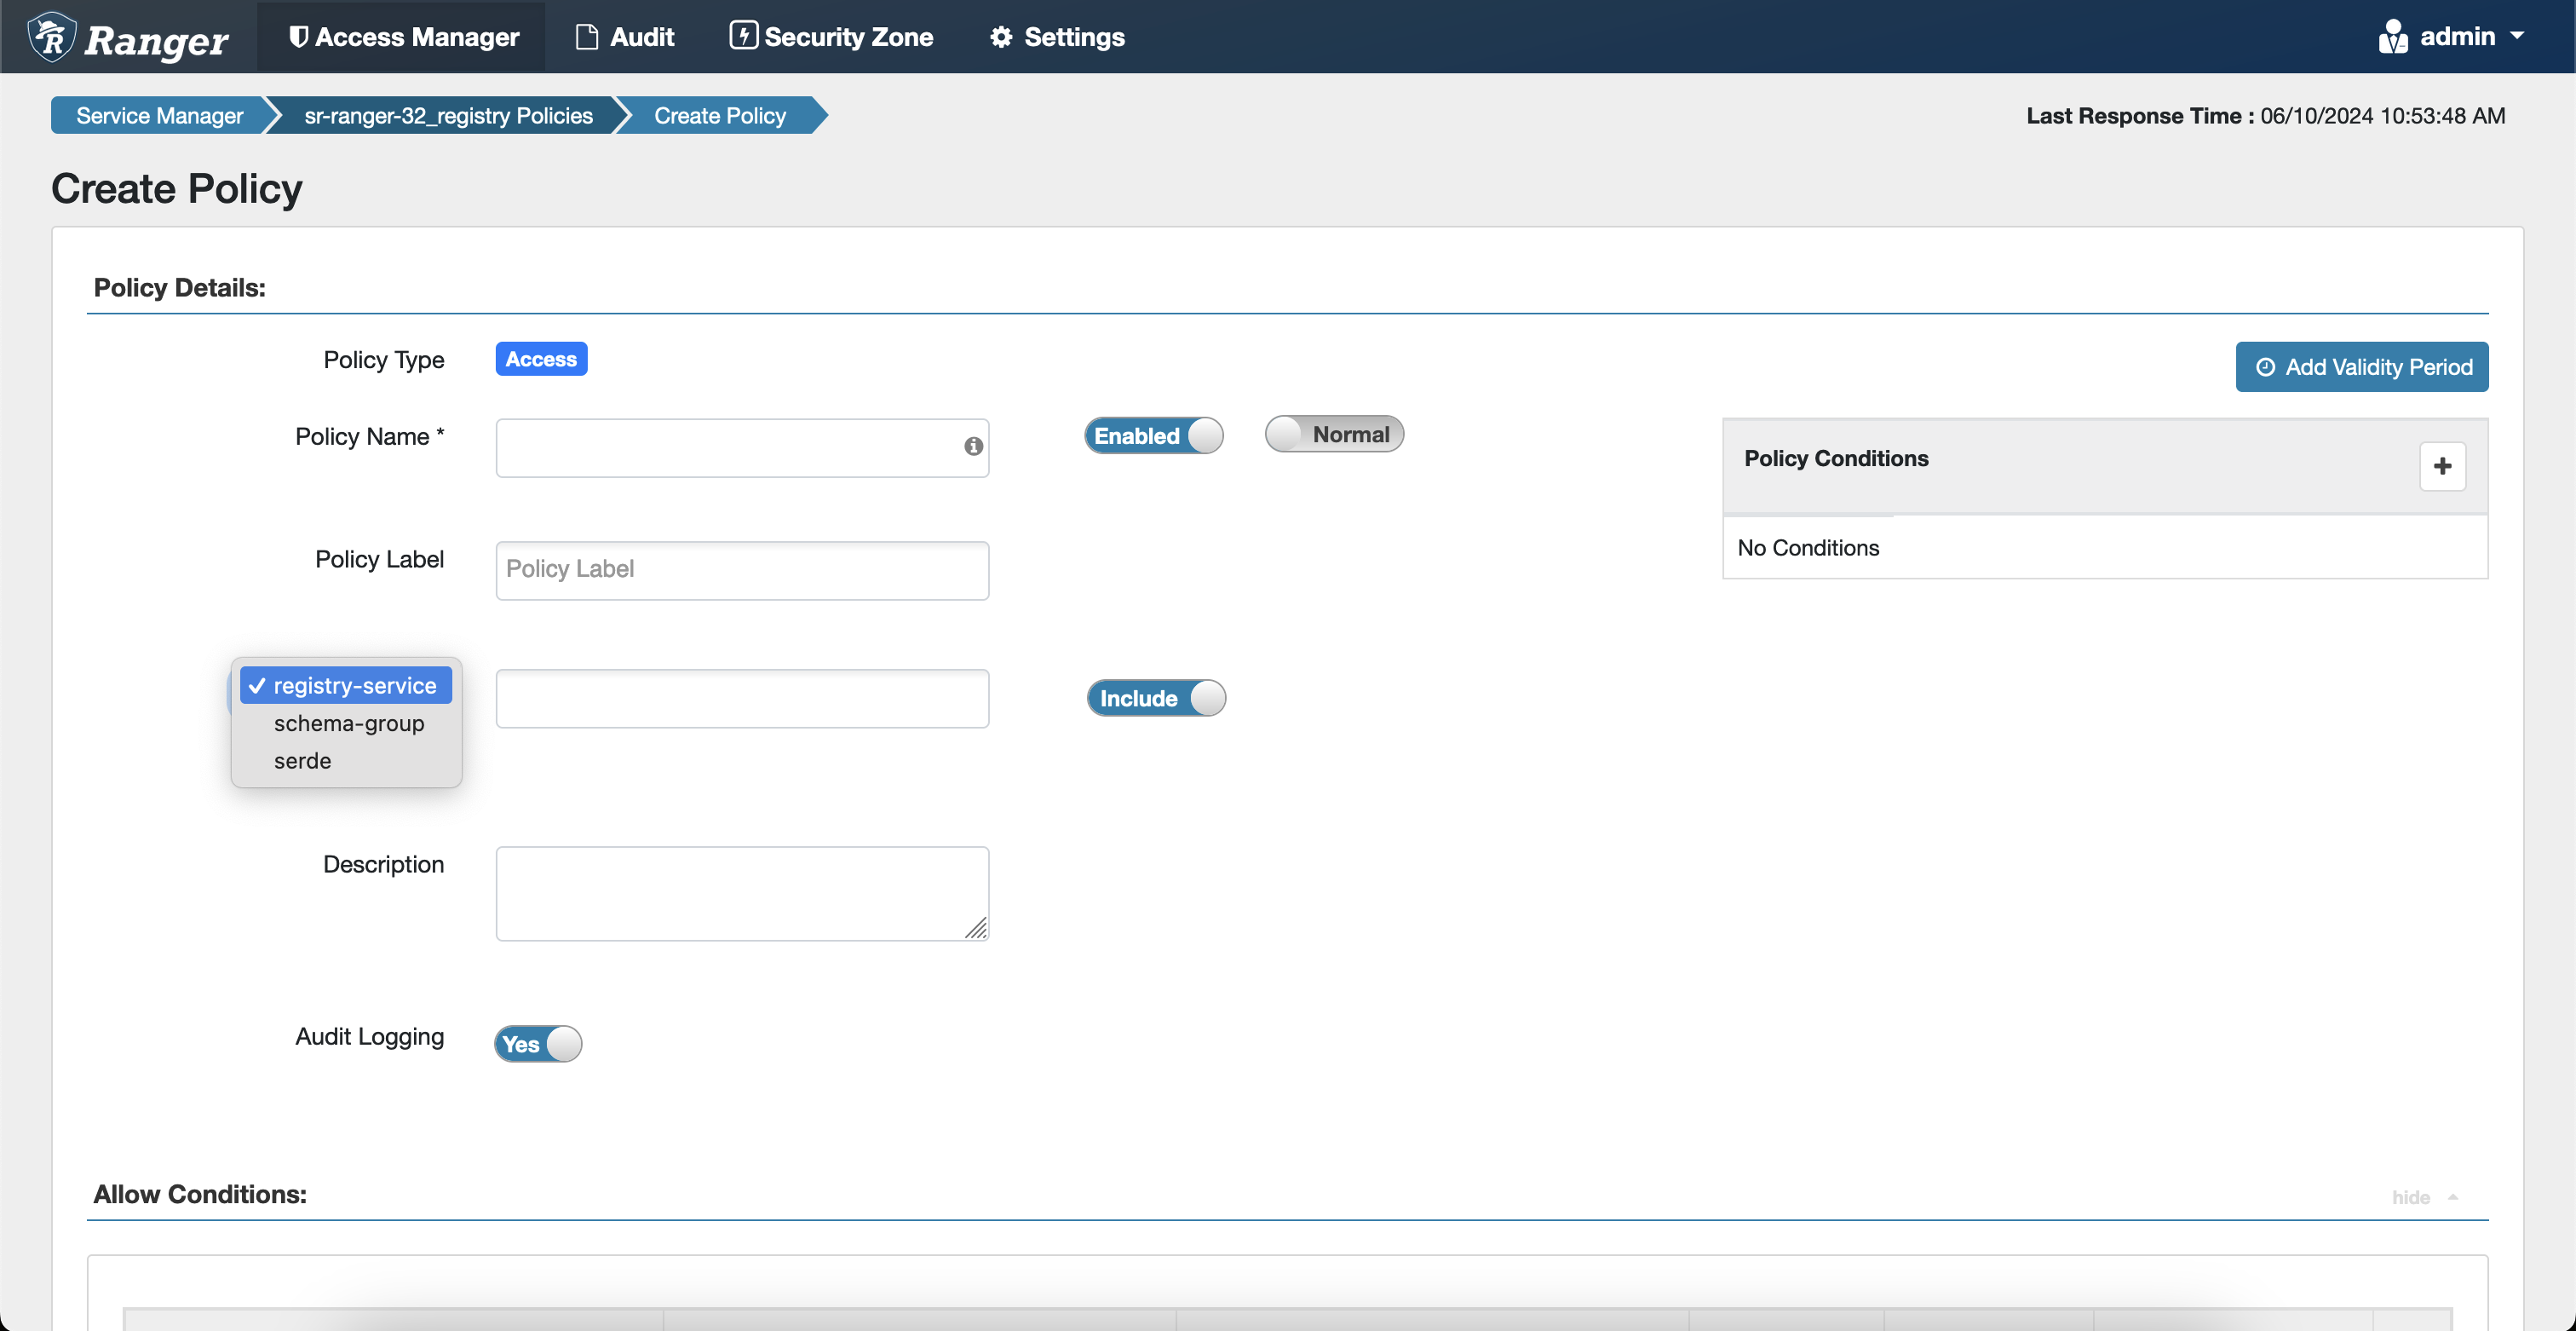Click the admin user avatar icon
The width and height of the screenshot is (2576, 1331).
pyautogui.click(x=2394, y=36)
